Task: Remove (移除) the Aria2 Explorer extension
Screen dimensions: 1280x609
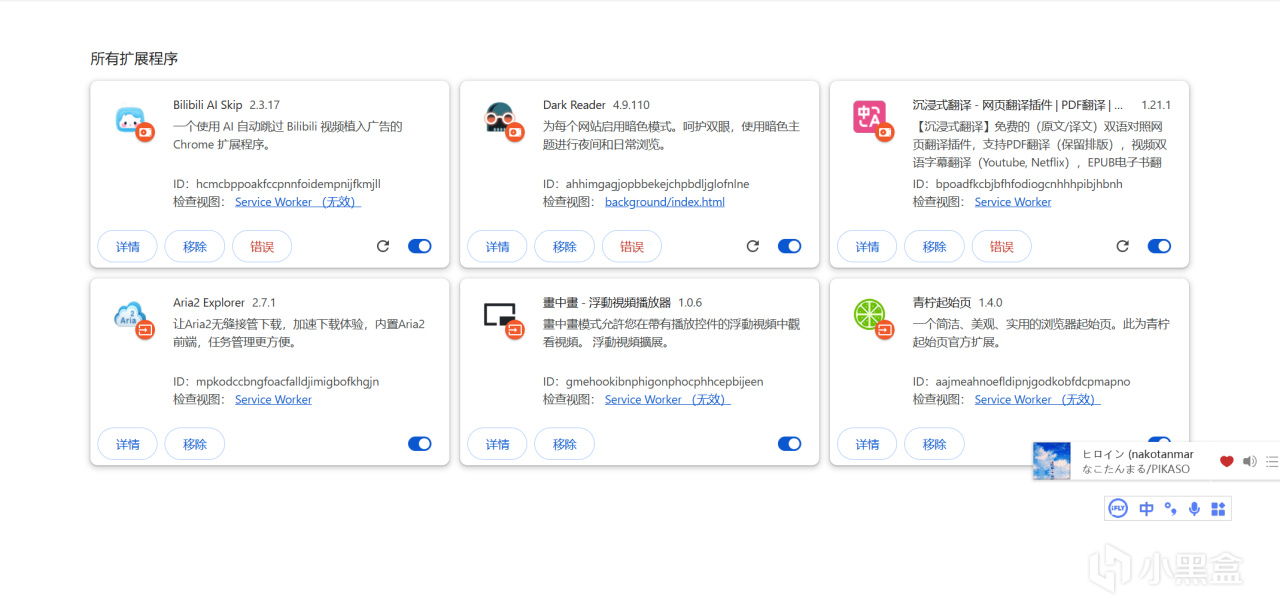Action: [x=195, y=444]
